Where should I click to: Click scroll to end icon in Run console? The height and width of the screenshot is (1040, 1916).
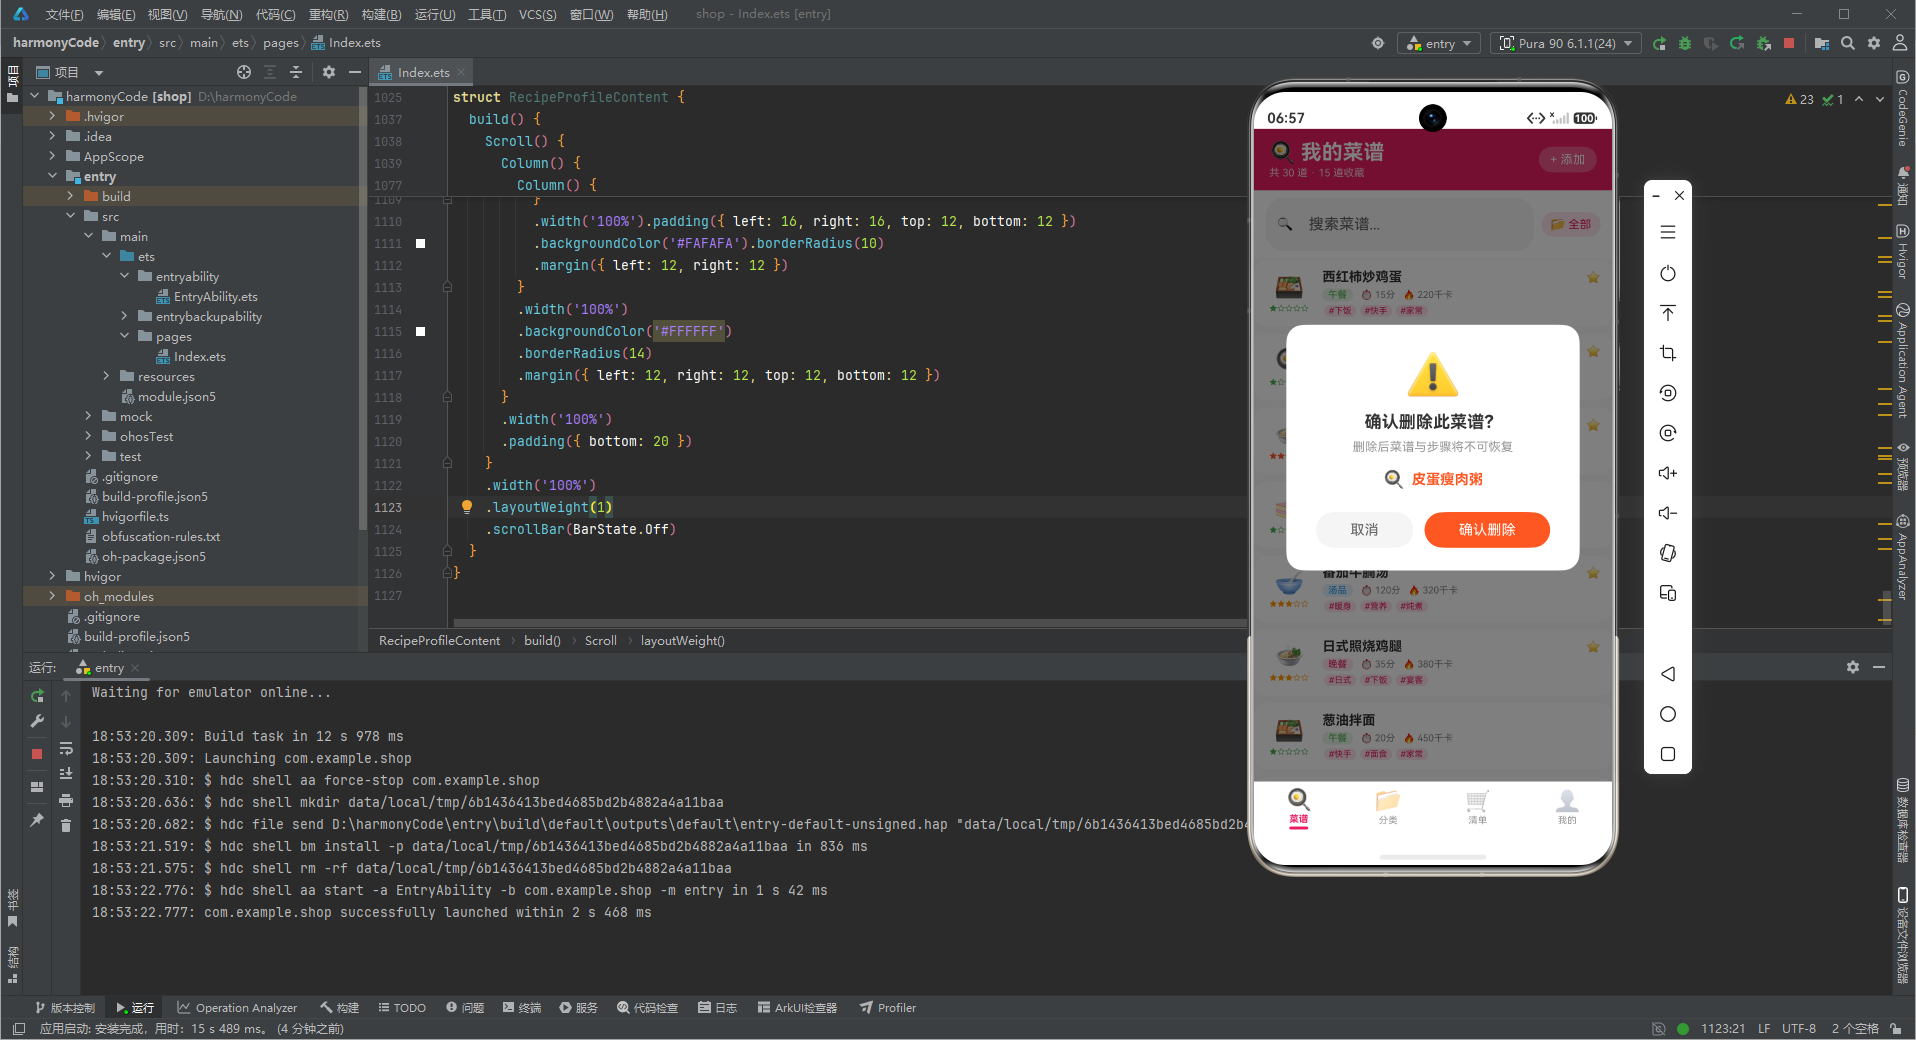coord(66,774)
